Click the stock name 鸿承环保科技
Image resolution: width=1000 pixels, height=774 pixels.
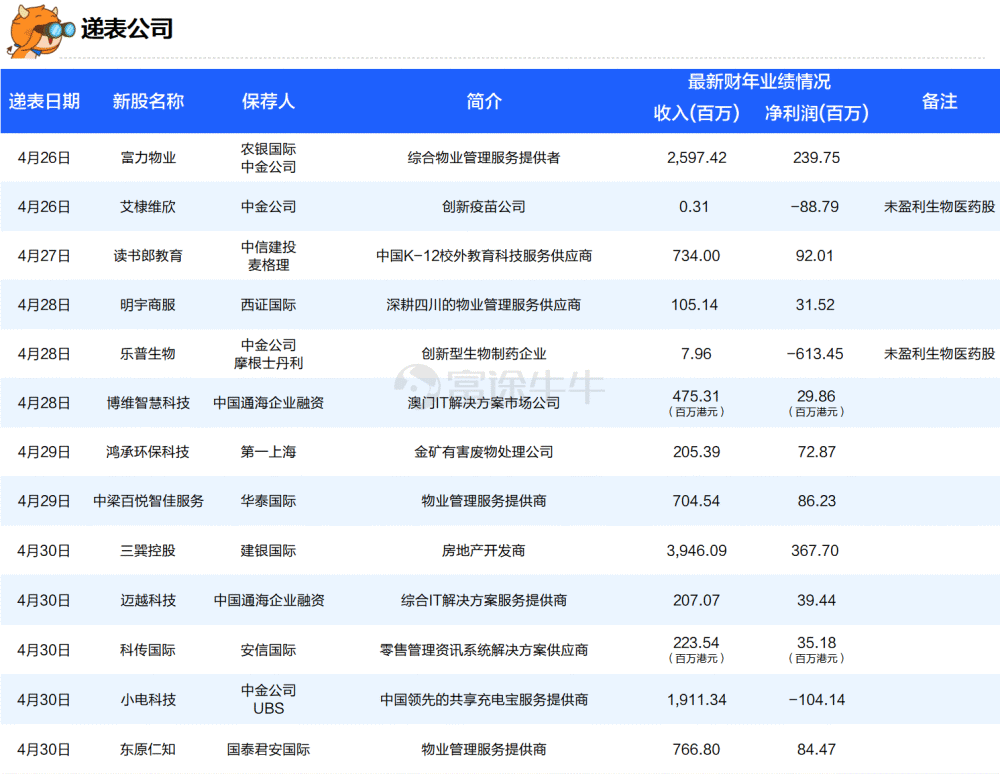[x=148, y=452]
